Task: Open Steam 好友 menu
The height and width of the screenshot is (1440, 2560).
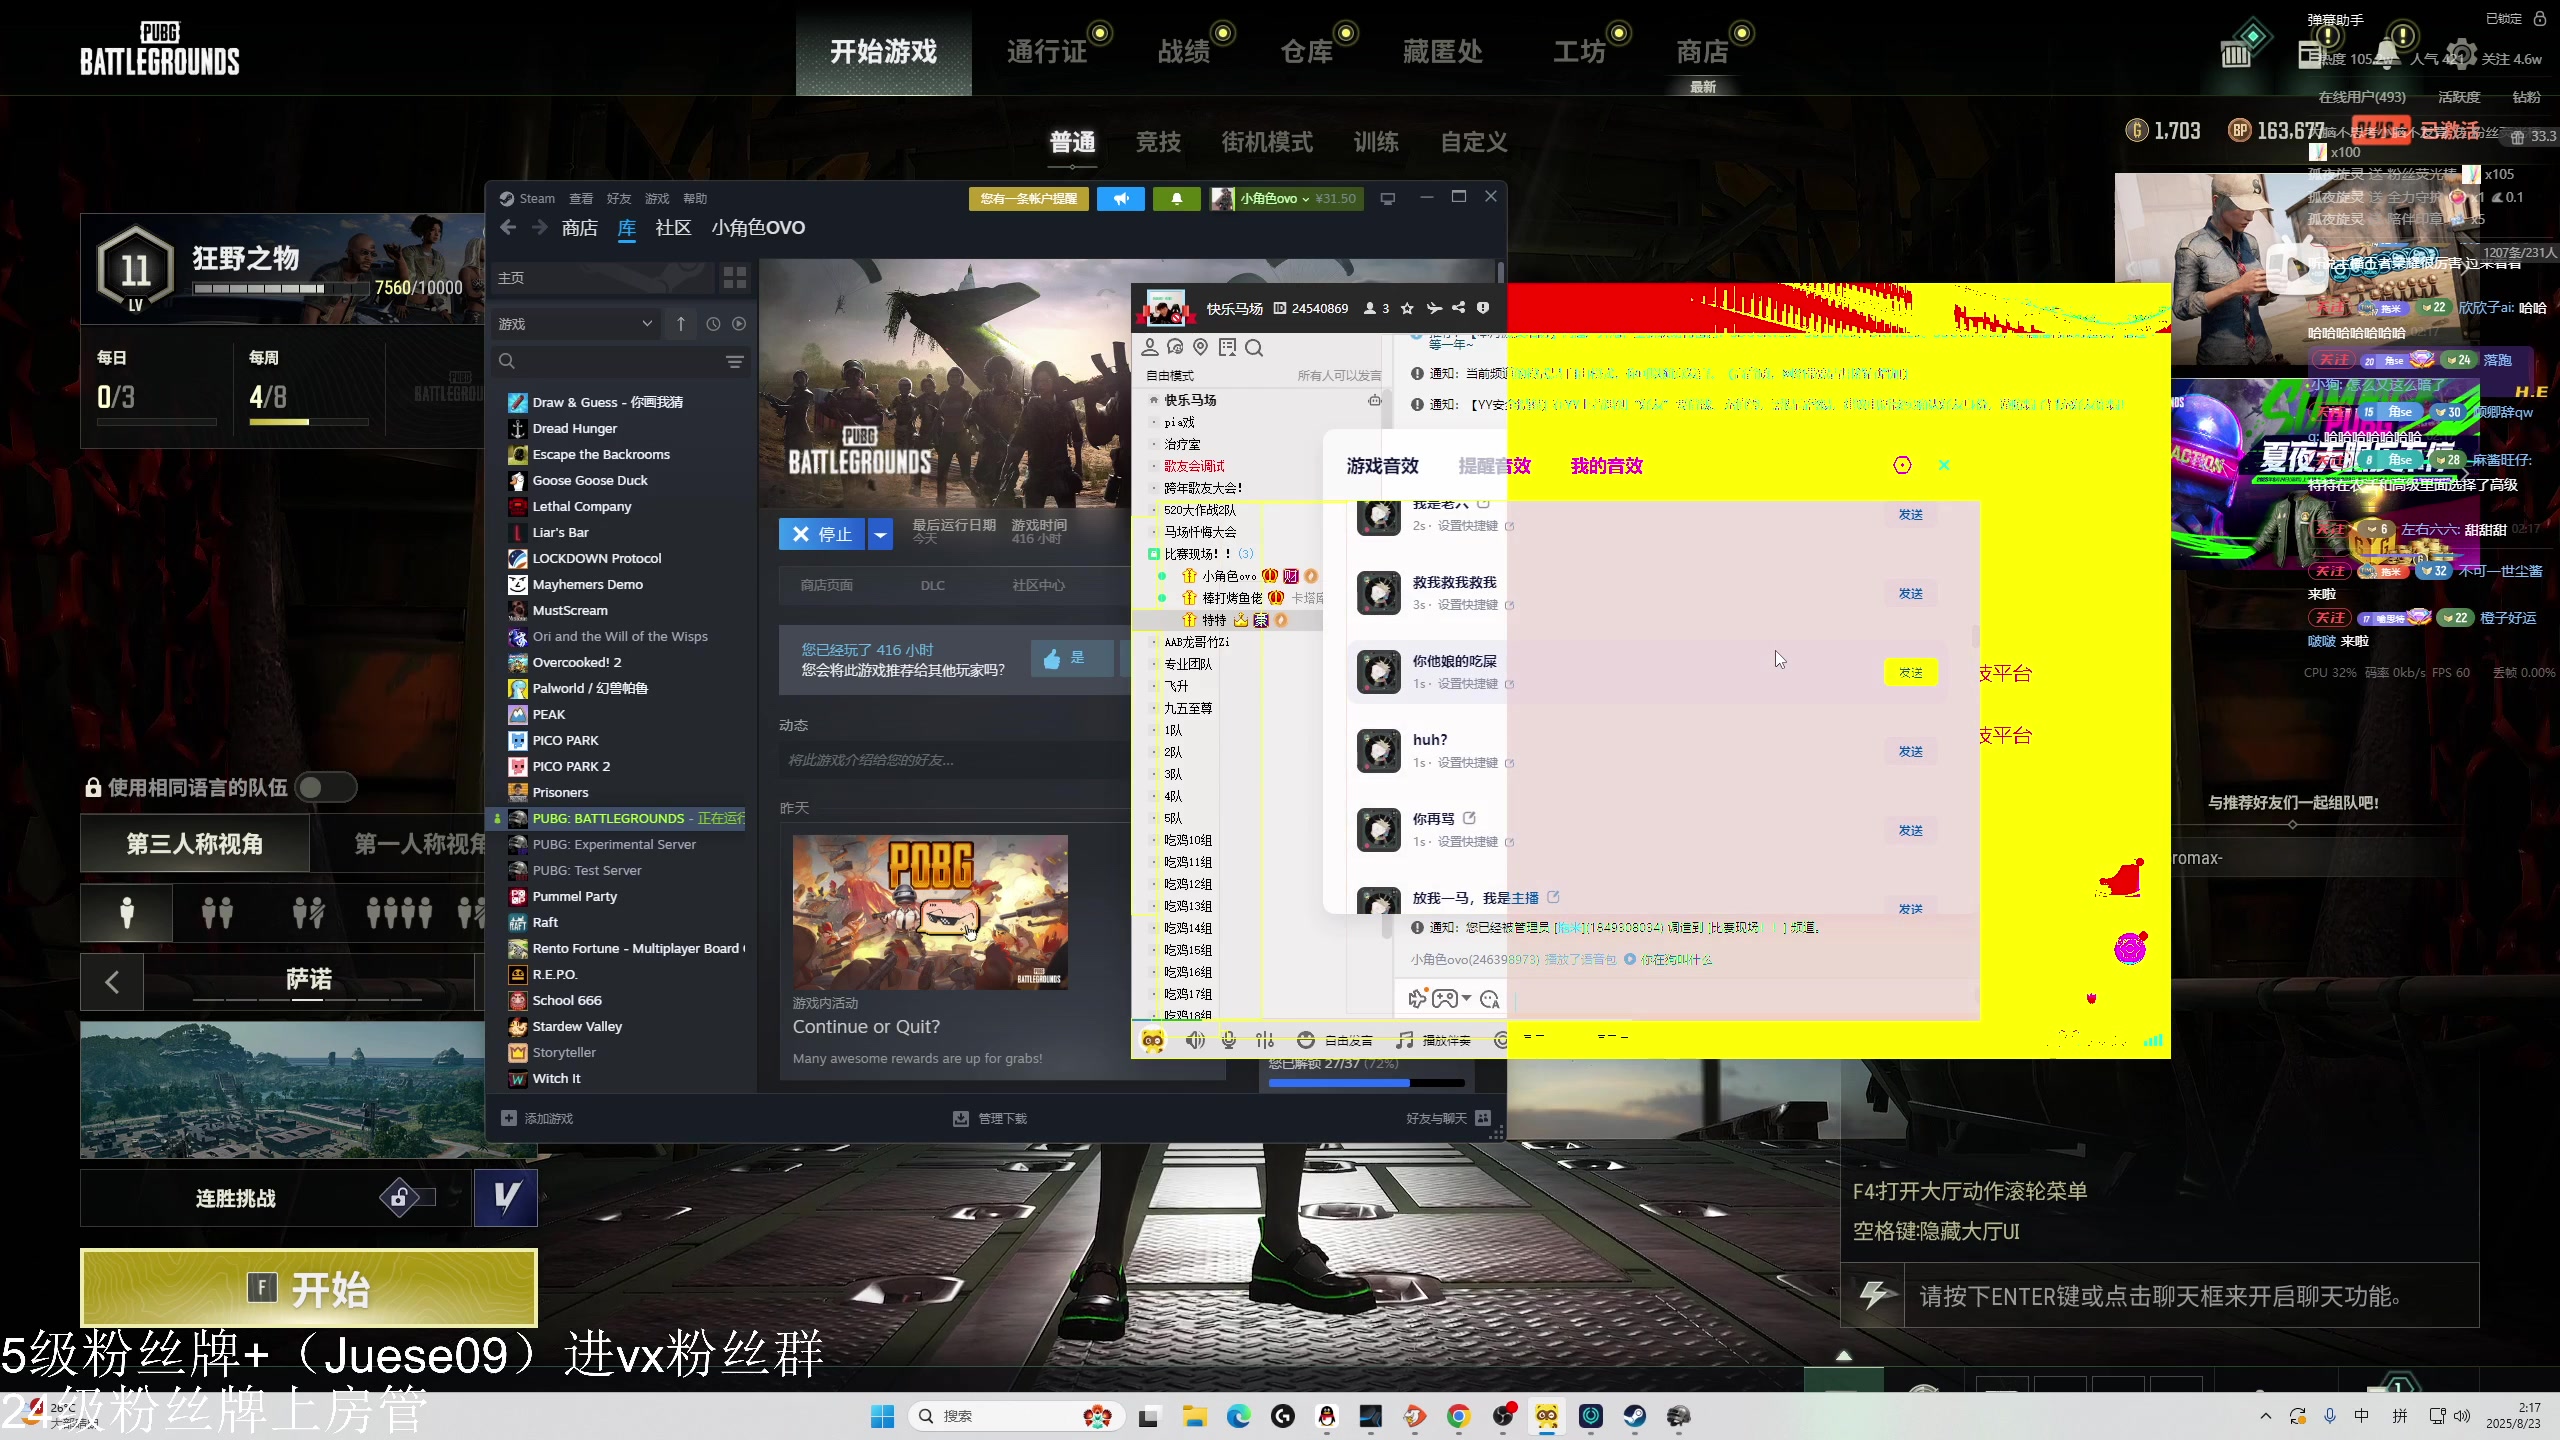Action: point(619,198)
